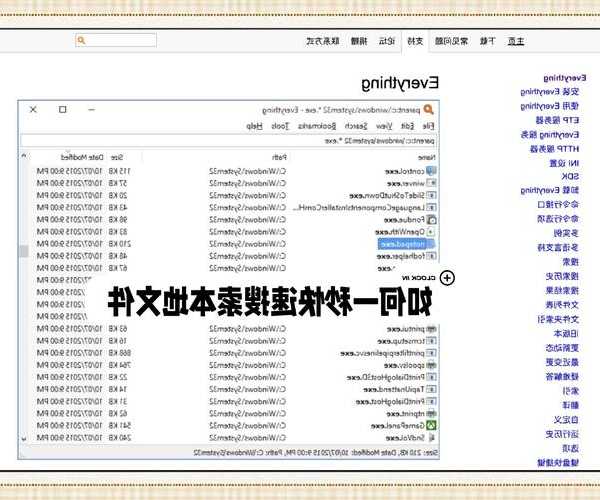The image size is (600, 500).
Task: Click the circled plus icon beside the CLOCK IN label
Action: [x=447, y=278]
